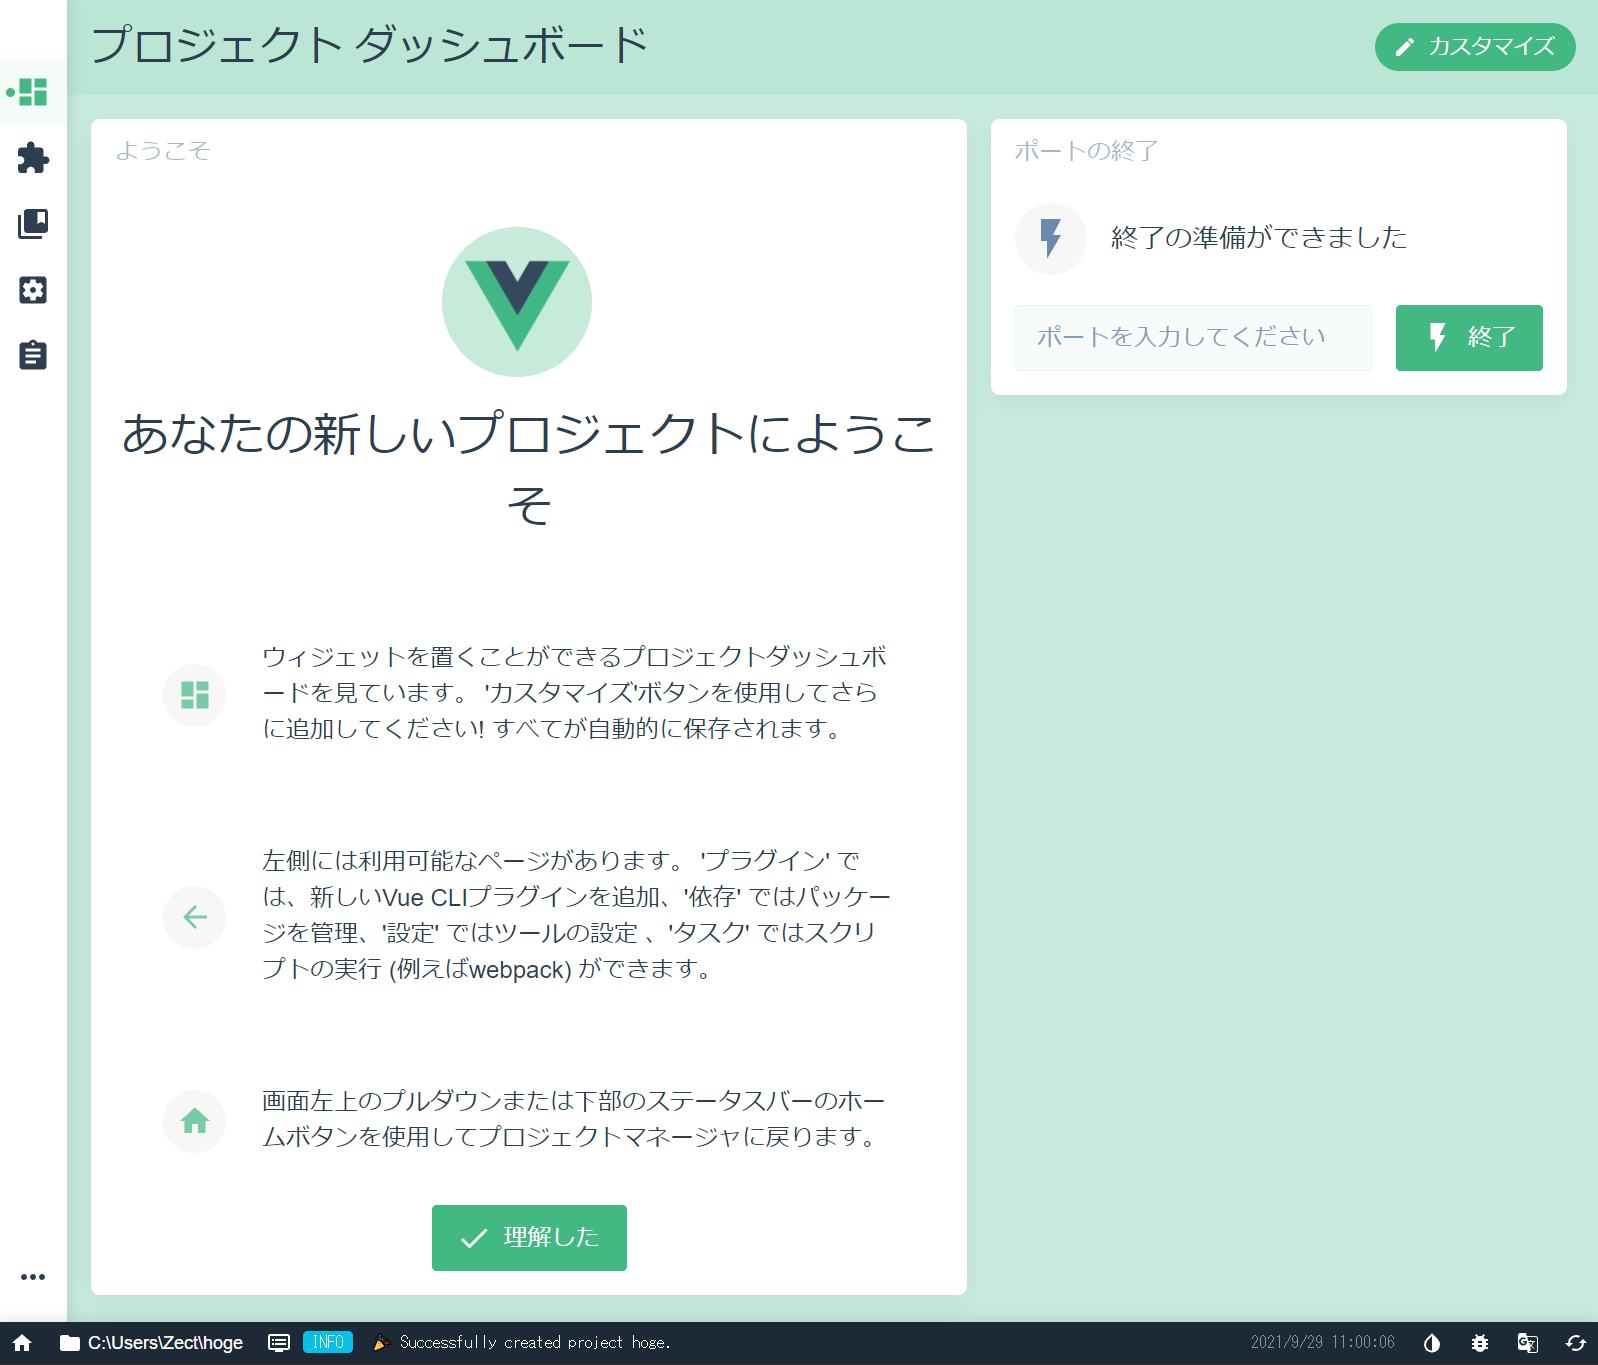Click the 理解した button

529,1238
